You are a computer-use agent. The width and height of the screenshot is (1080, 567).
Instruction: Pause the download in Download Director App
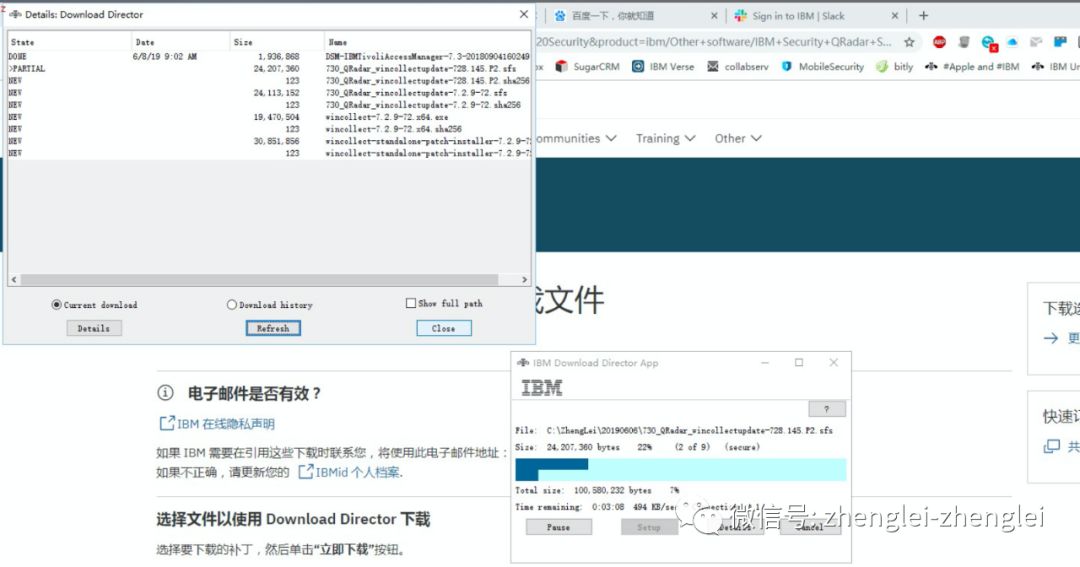tap(559, 527)
